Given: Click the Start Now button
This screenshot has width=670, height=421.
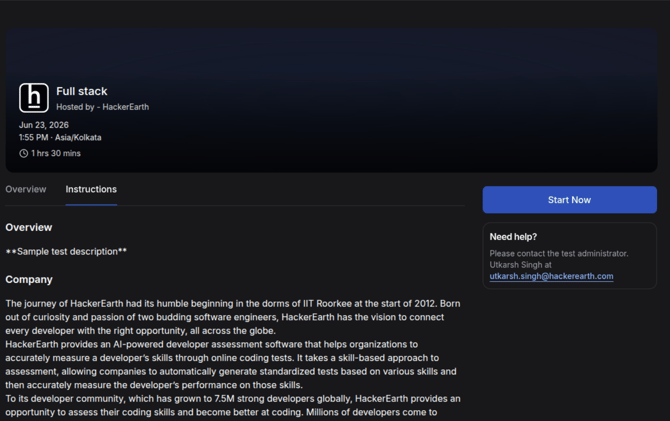Looking at the screenshot, I should click(x=570, y=200).
